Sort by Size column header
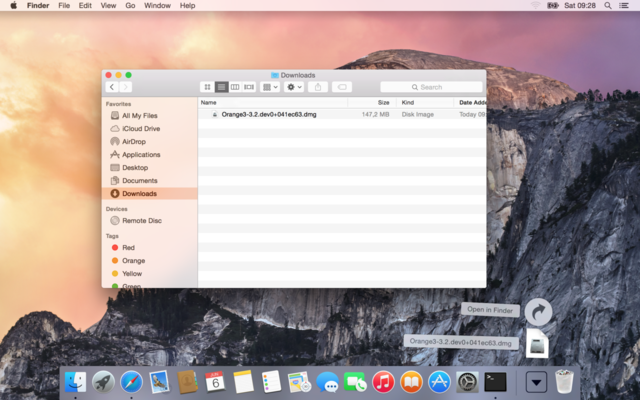 pos(372,102)
